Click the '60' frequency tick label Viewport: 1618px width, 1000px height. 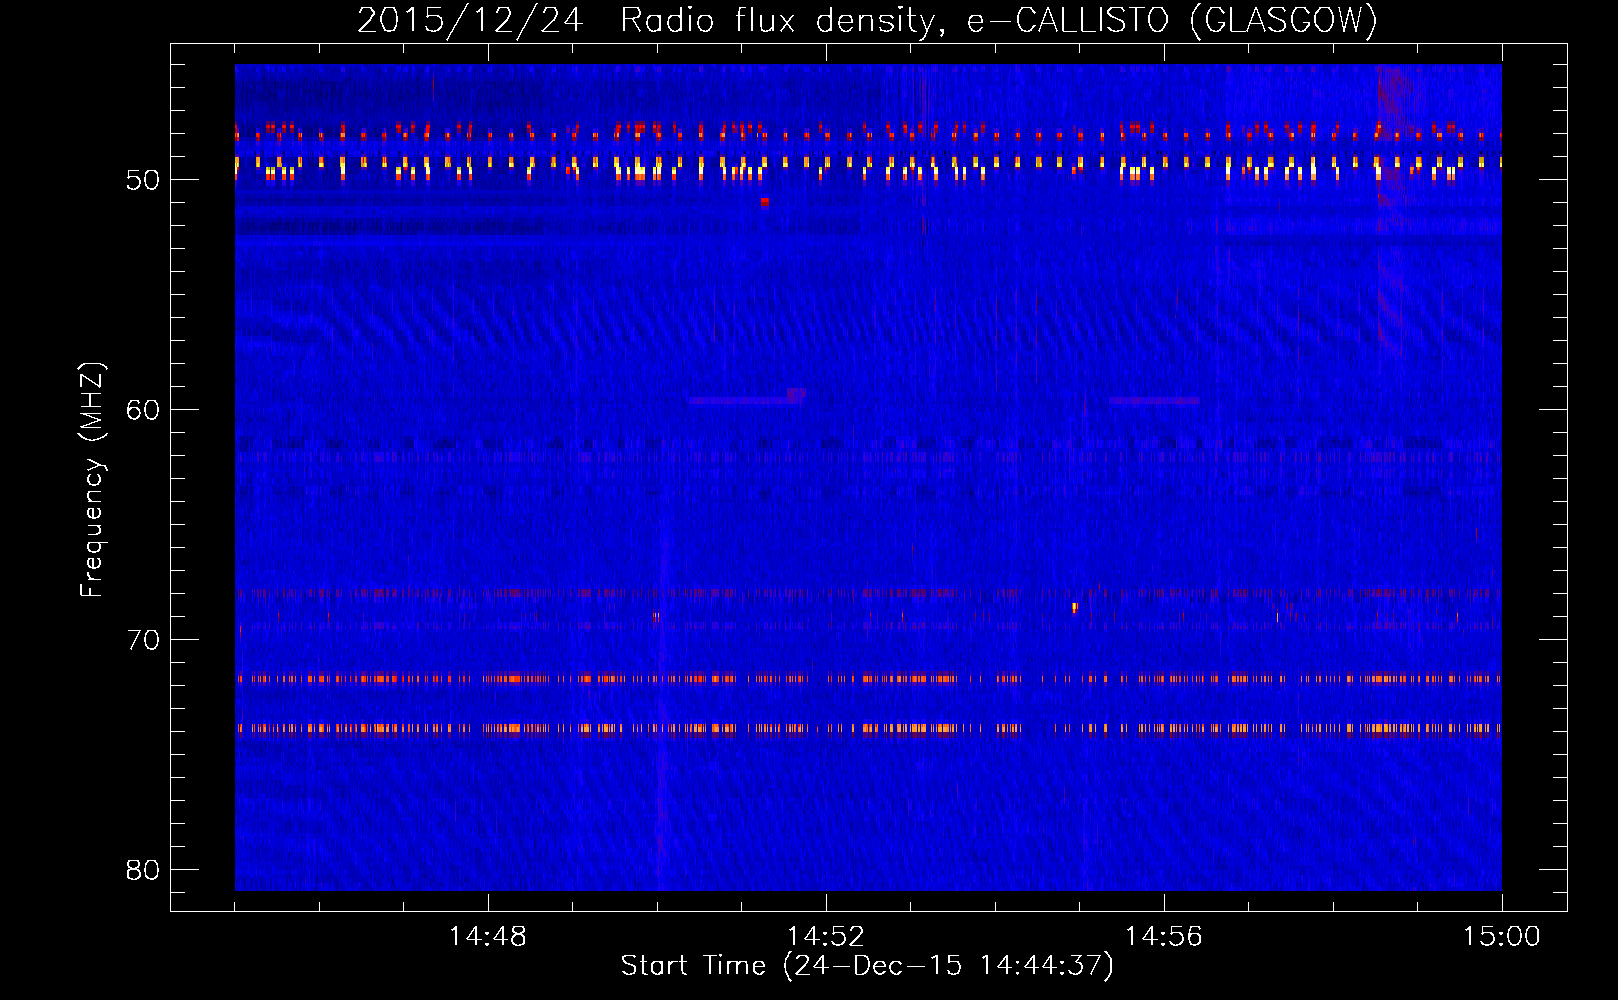coord(143,410)
